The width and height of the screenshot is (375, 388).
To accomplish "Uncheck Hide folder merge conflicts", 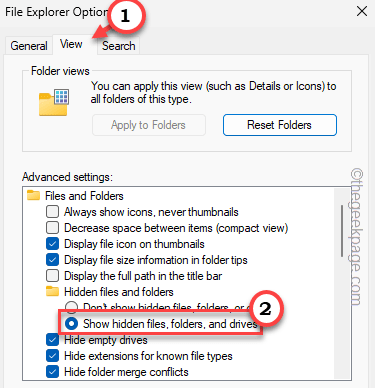I will click(52, 372).
